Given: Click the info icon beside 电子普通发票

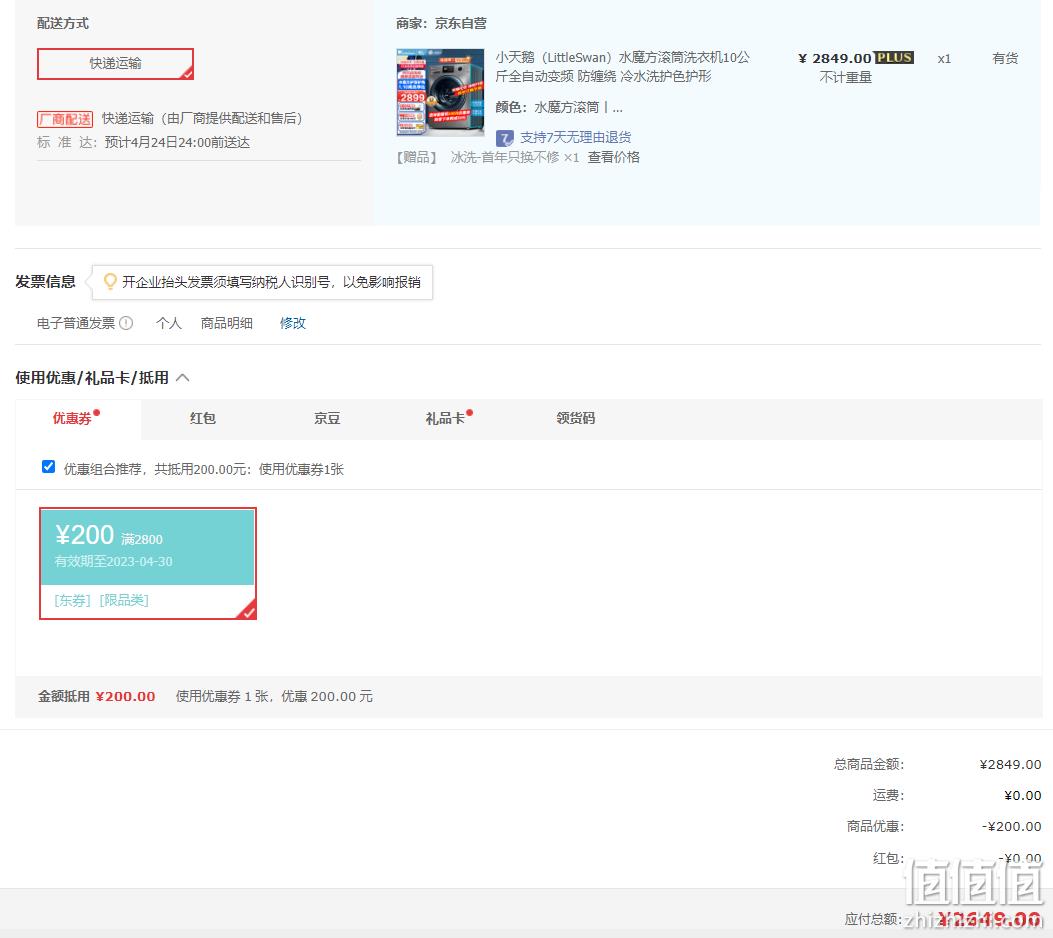Looking at the screenshot, I should point(126,323).
